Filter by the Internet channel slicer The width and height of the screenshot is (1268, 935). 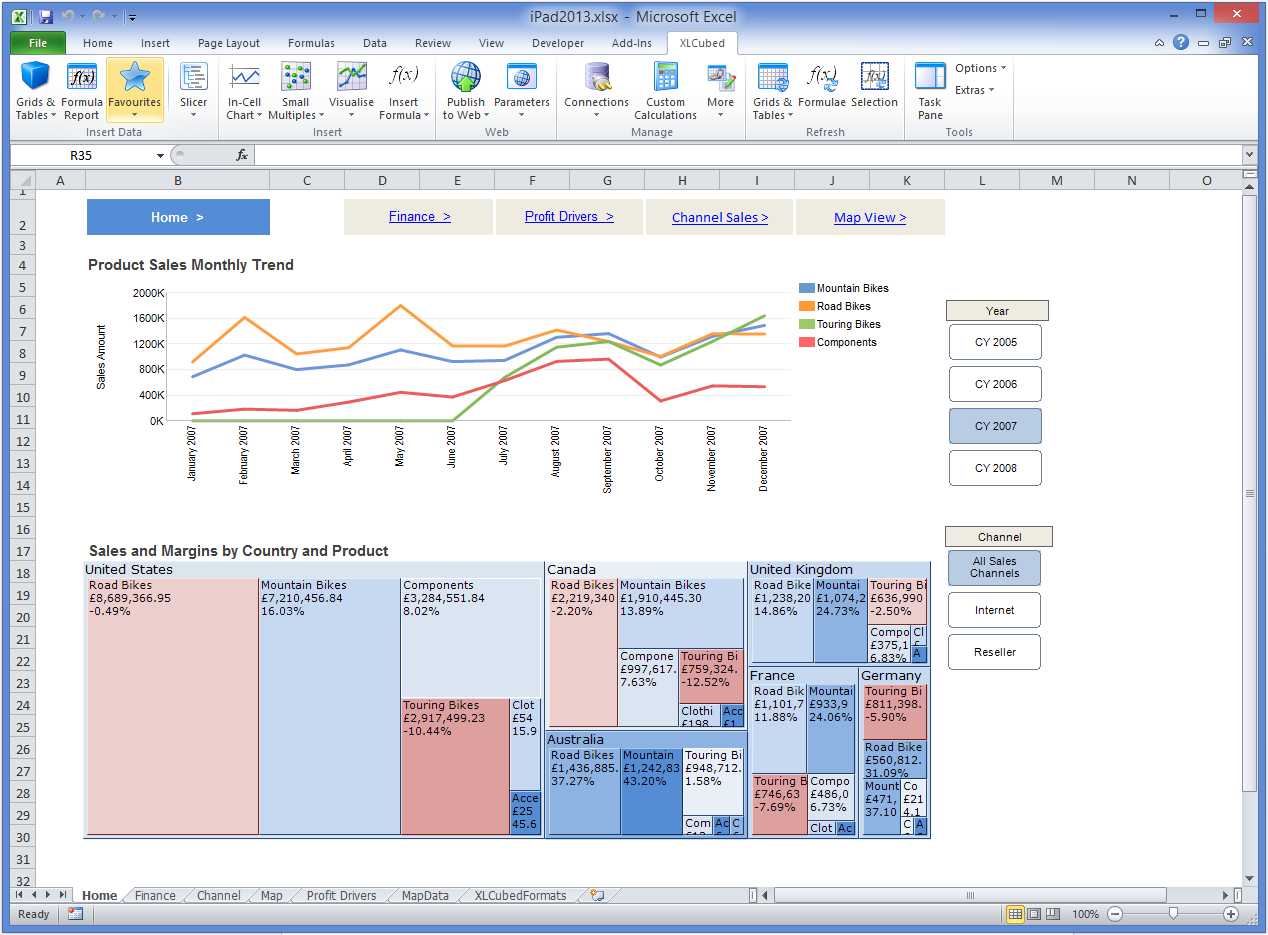994,610
